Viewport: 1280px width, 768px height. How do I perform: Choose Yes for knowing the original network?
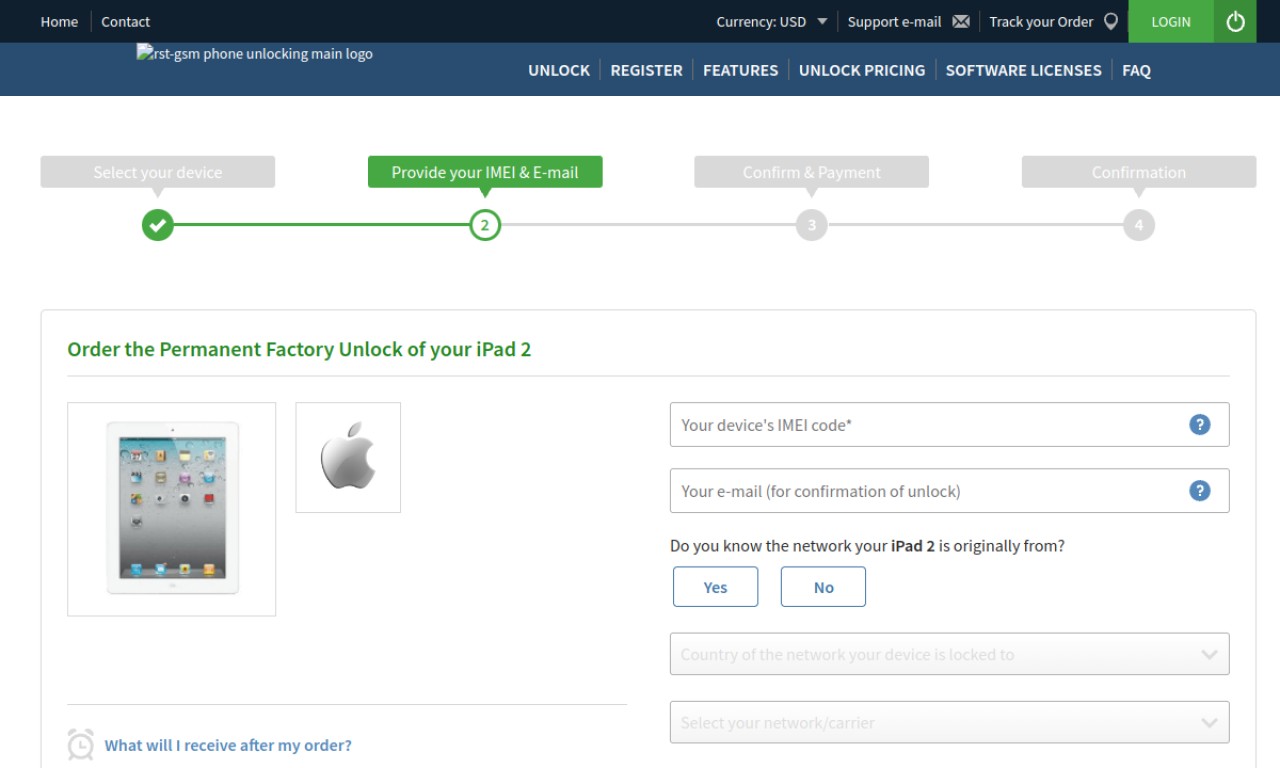pyautogui.click(x=715, y=587)
